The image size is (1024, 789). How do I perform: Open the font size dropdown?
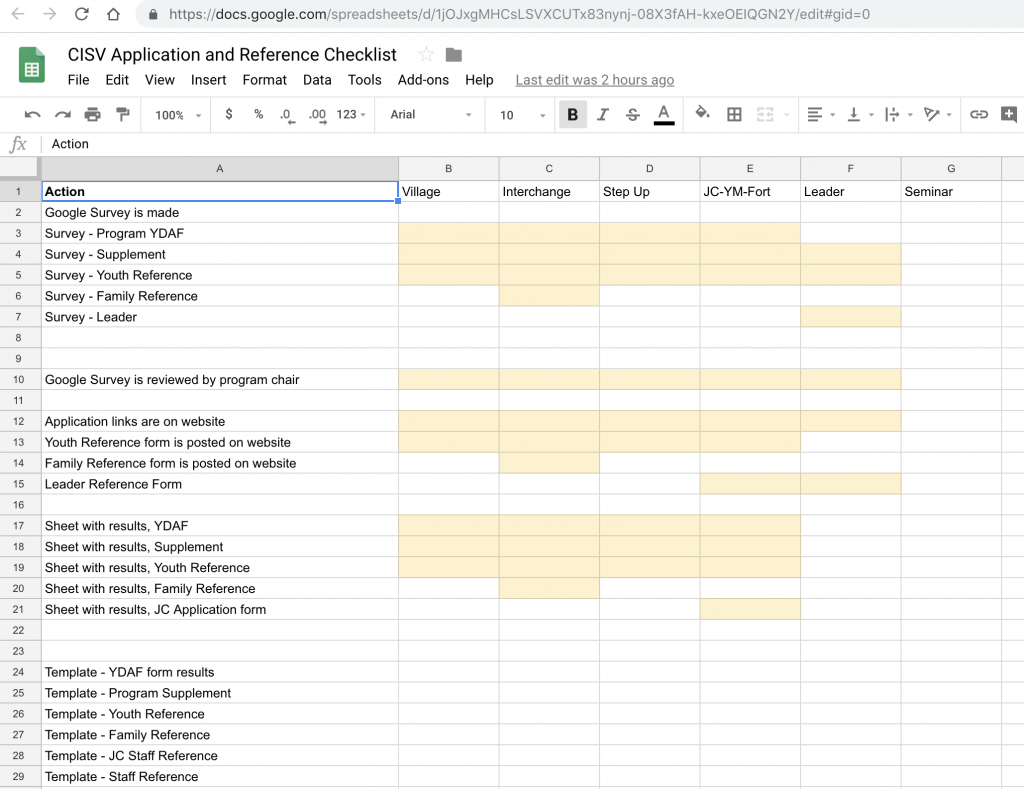[x=518, y=114]
